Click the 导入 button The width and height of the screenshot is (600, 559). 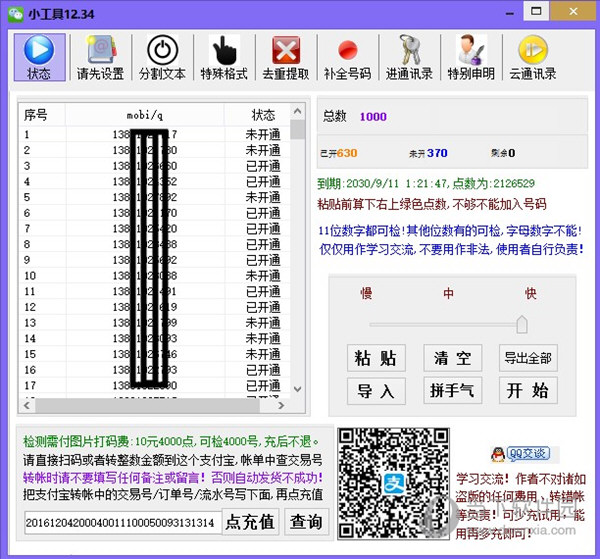click(376, 391)
